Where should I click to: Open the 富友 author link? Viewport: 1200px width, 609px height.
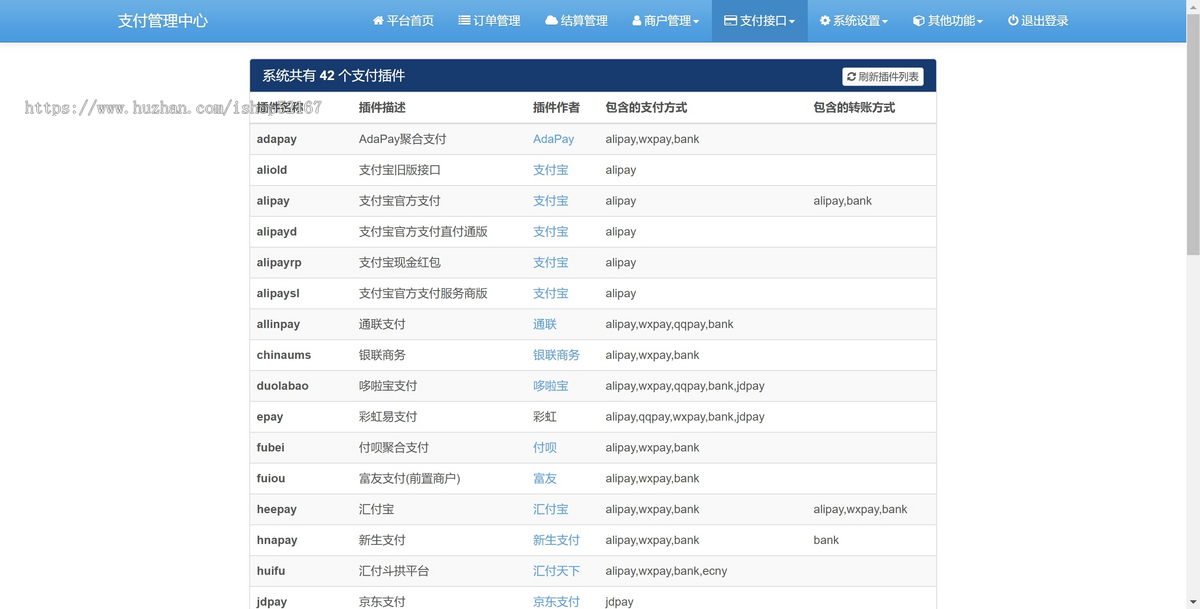(545, 479)
